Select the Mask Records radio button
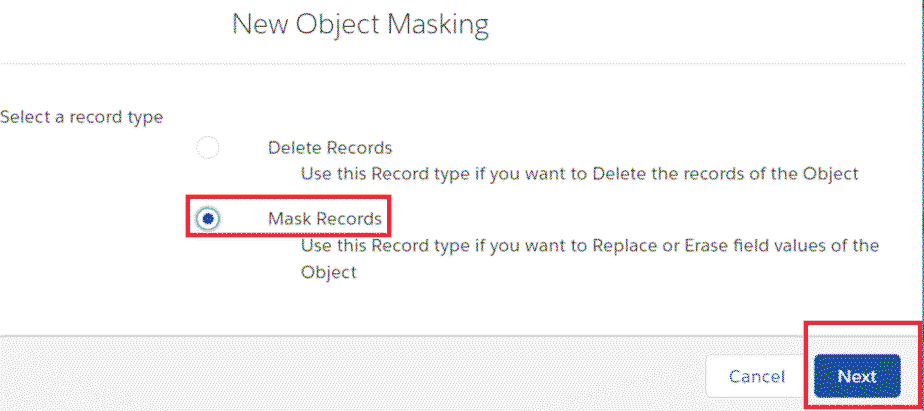924x411 pixels. point(208,219)
